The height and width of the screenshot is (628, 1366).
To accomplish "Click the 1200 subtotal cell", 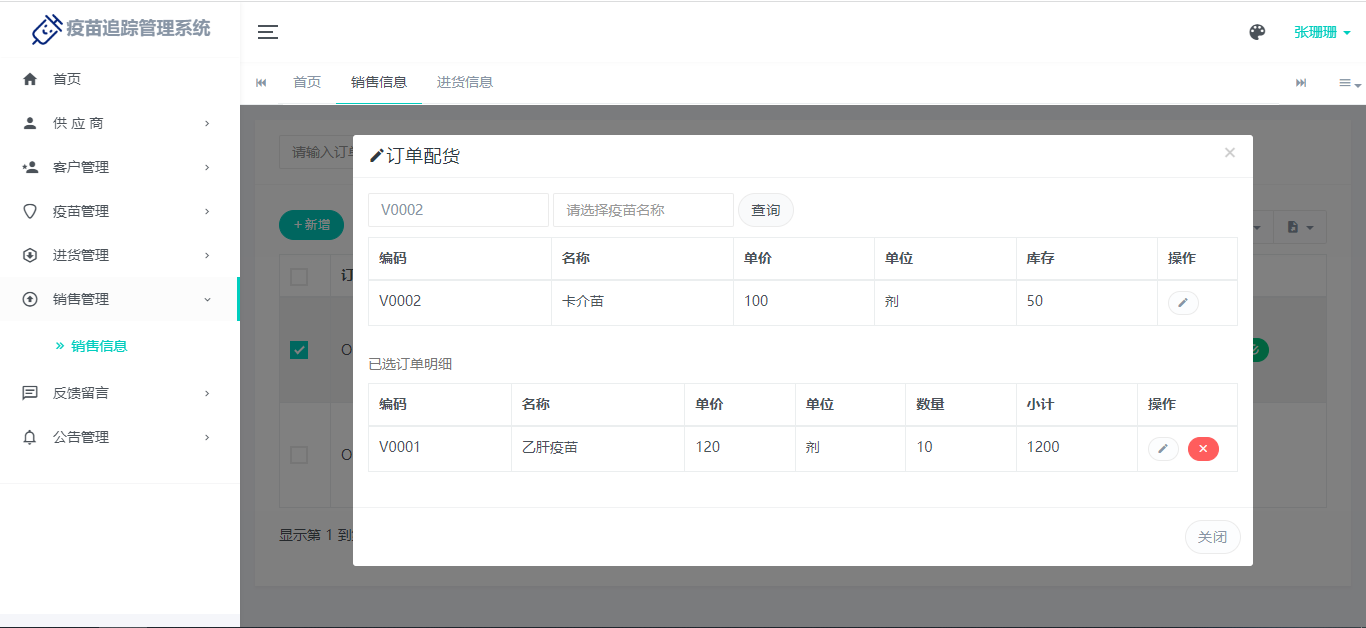I will click(1076, 447).
